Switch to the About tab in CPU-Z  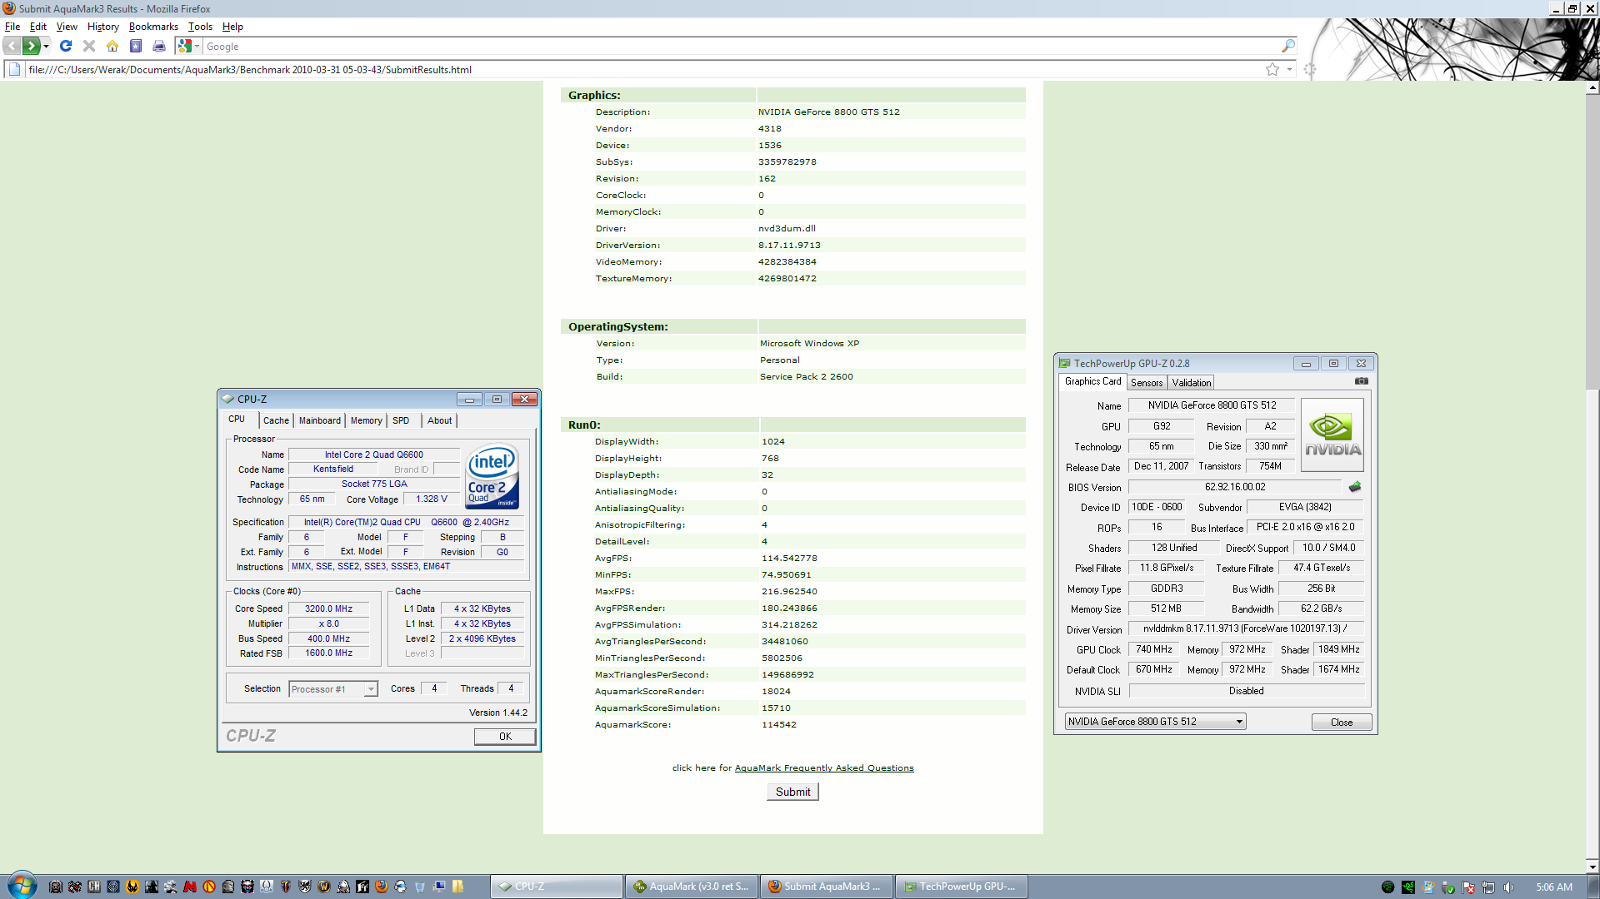pos(440,420)
